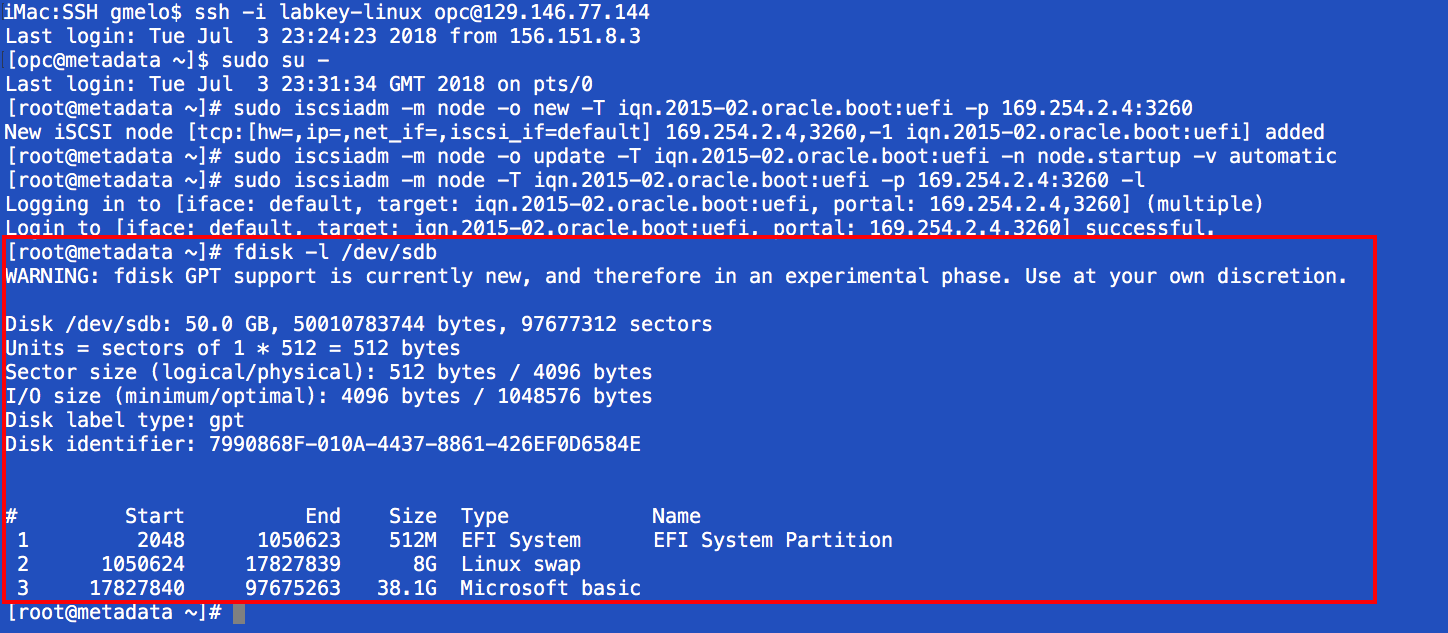Click the Linux swap partition type

click(x=520, y=564)
